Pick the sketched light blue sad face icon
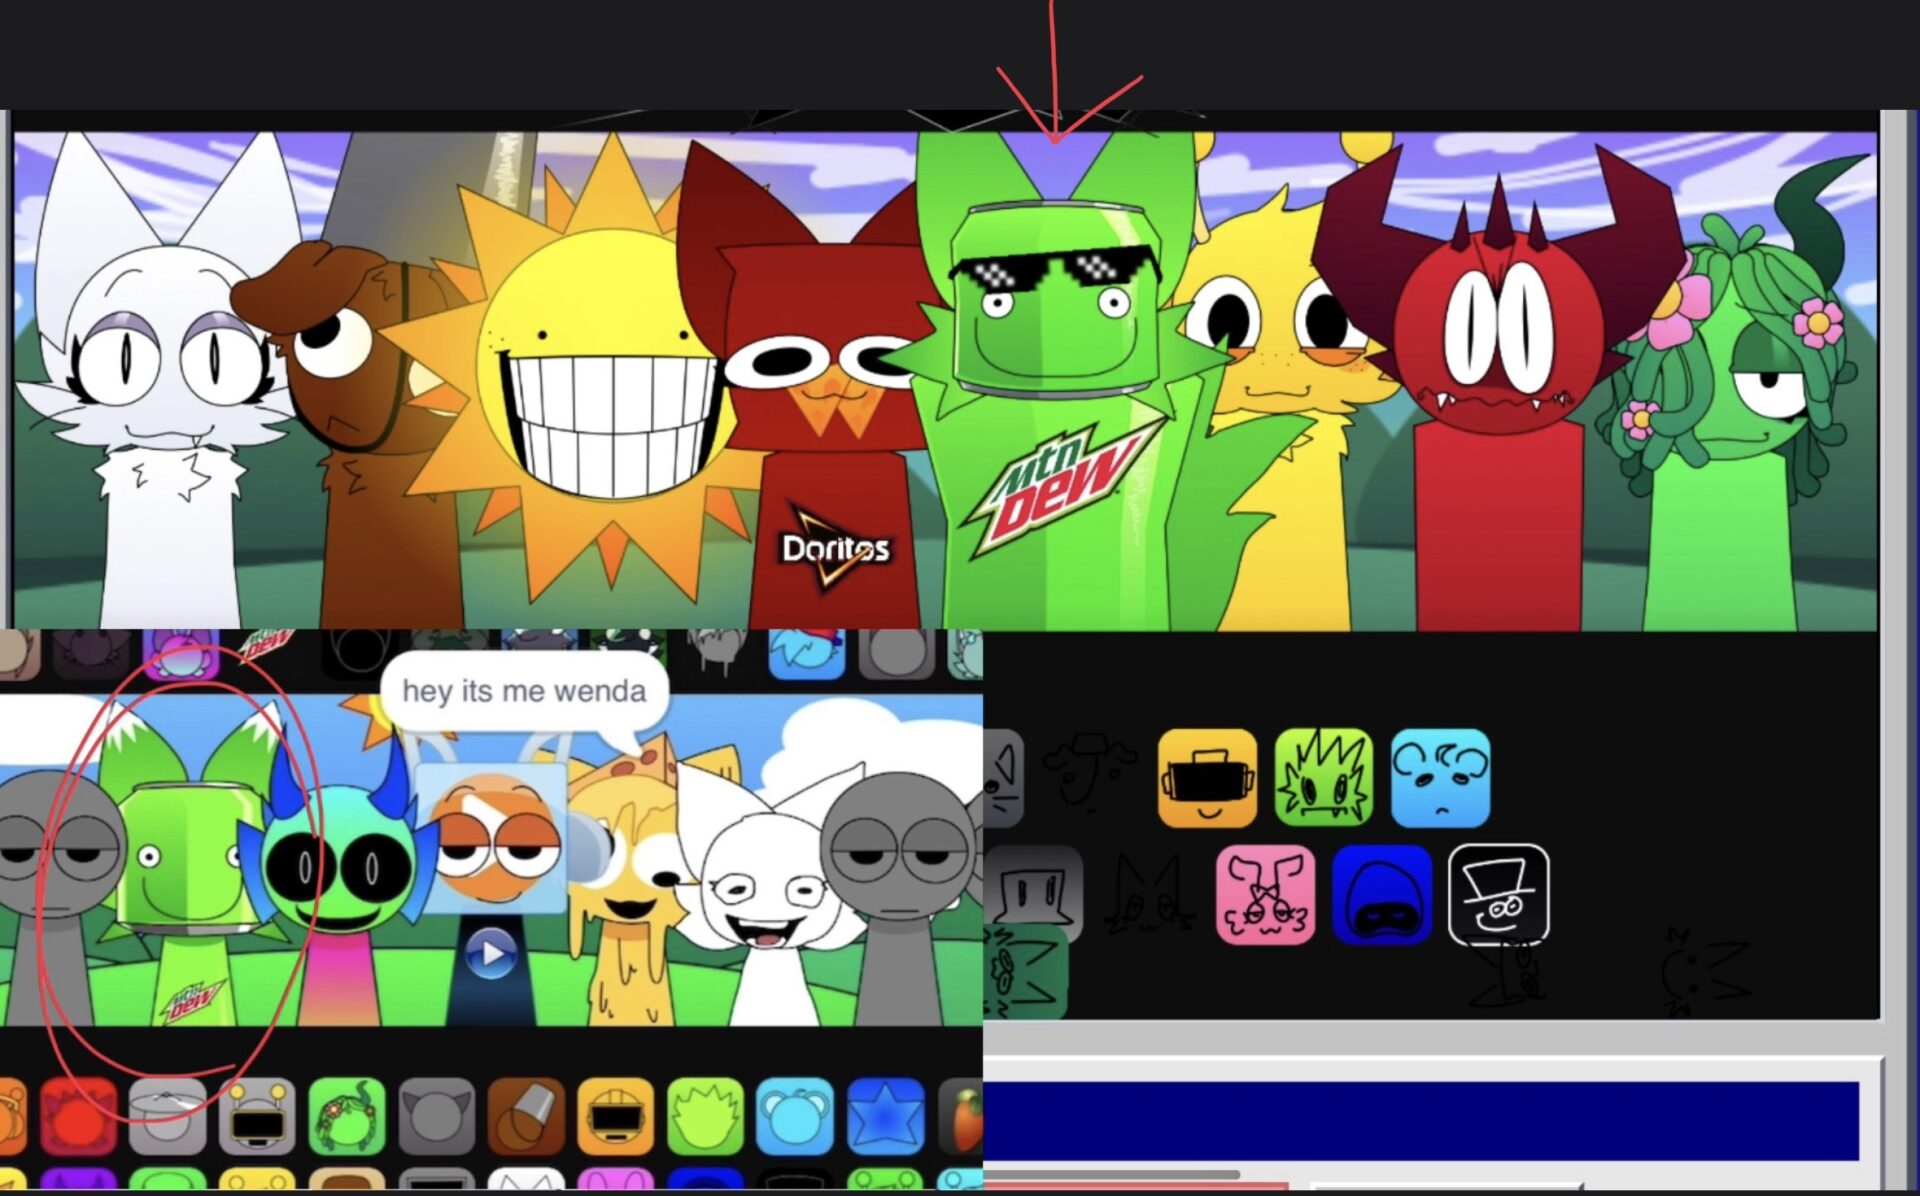This screenshot has width=1920, height=1196. pos(1440,778)
